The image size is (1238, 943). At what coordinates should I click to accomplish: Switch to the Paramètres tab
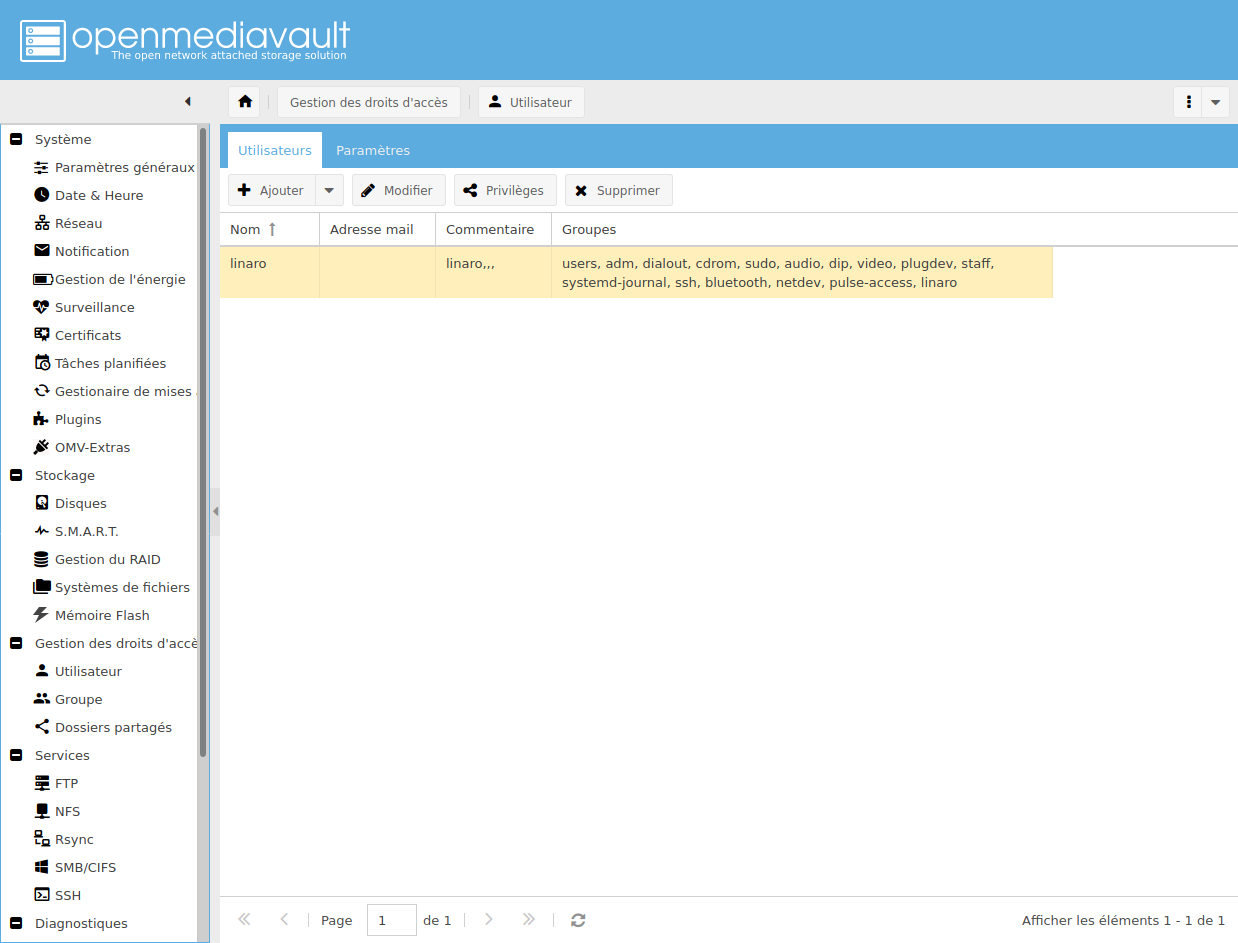373,150
